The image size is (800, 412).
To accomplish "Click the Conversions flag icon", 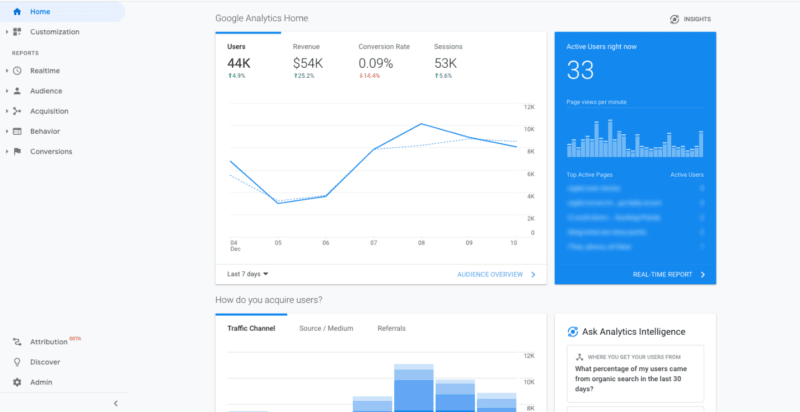I will point(17,151).
